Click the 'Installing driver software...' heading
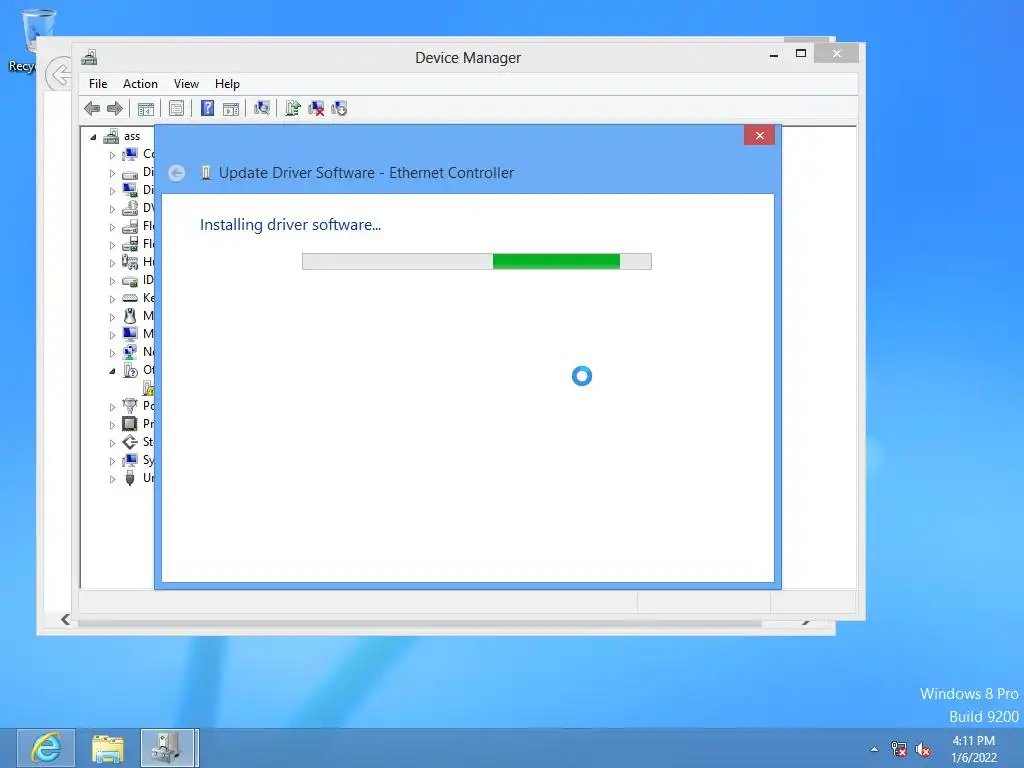Image resolution: width=1024 pixels, height=768 pixels. click(290, 225)
